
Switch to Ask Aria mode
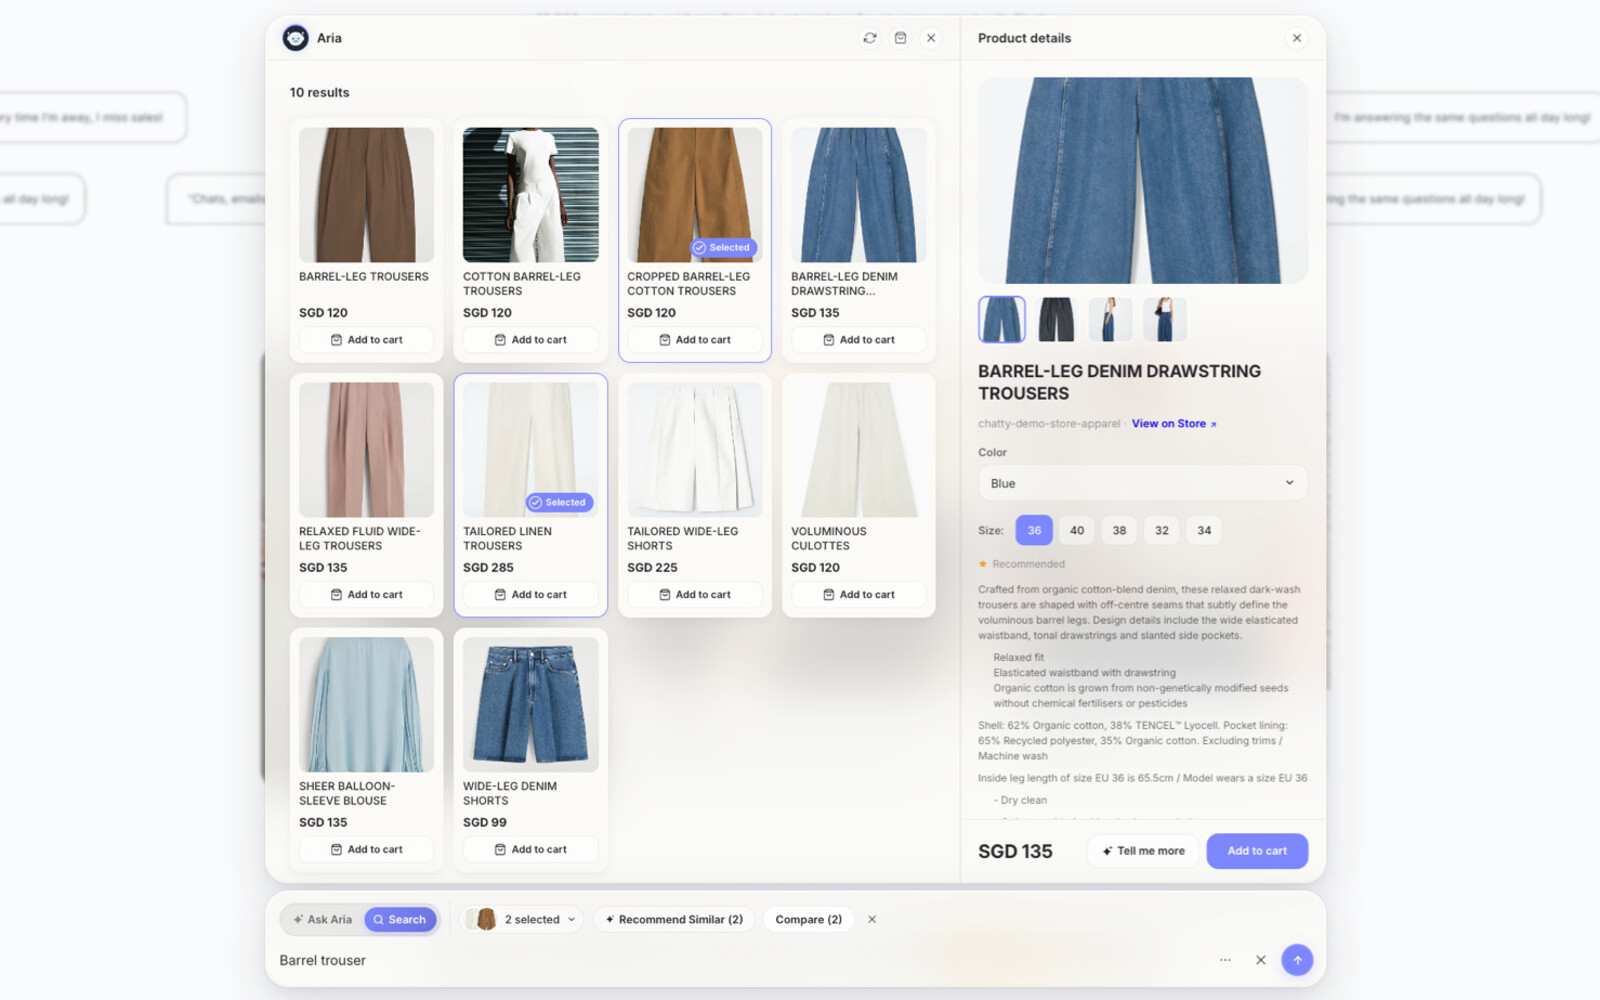[x=322, y=919]
